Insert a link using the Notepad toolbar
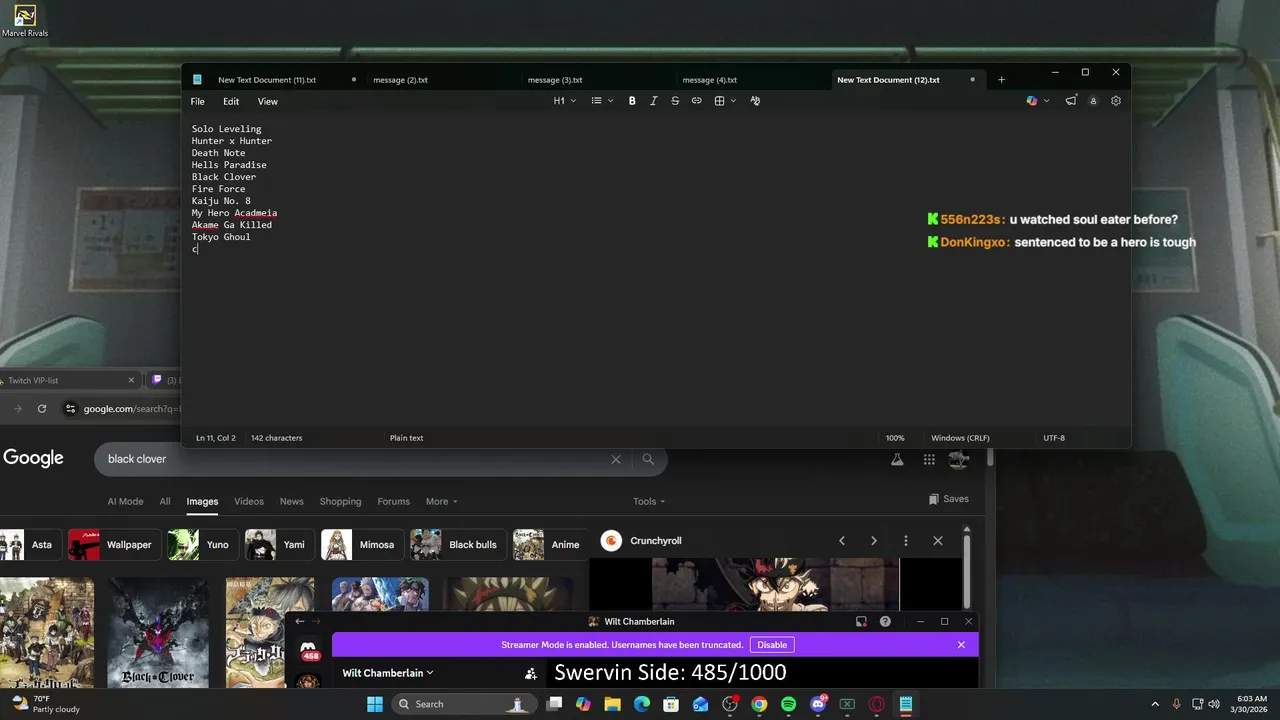 (696, 101)
